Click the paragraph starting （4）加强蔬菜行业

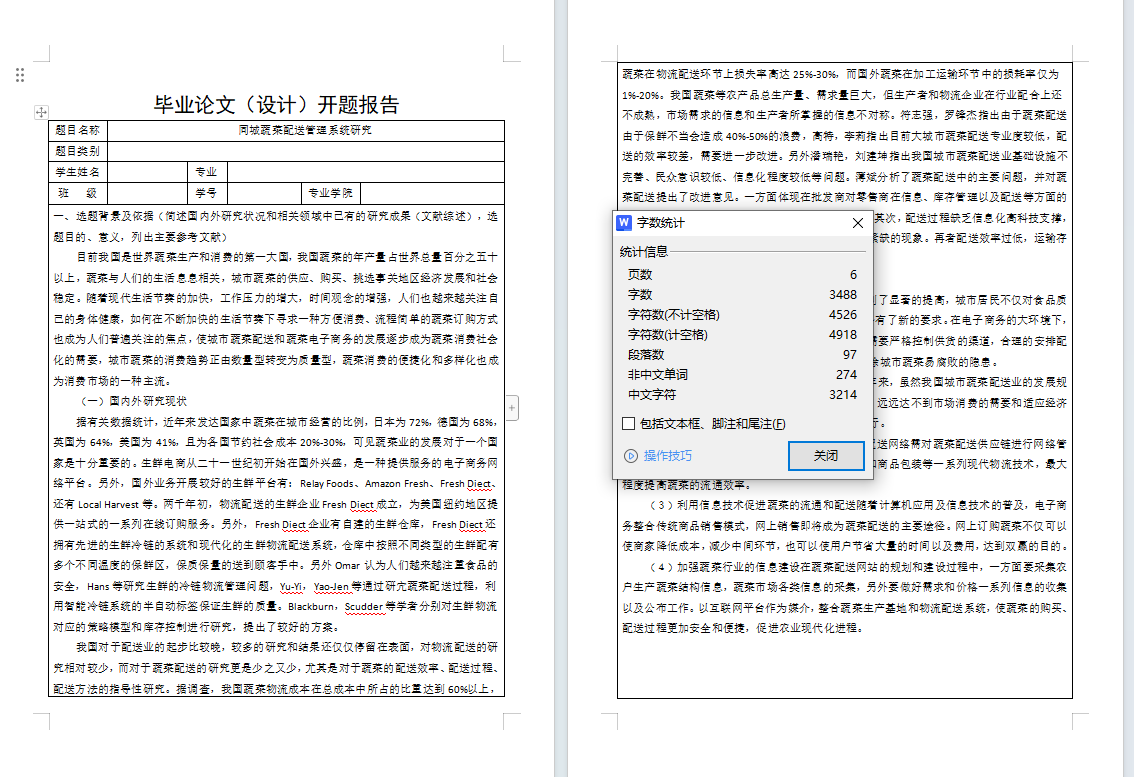845,598
